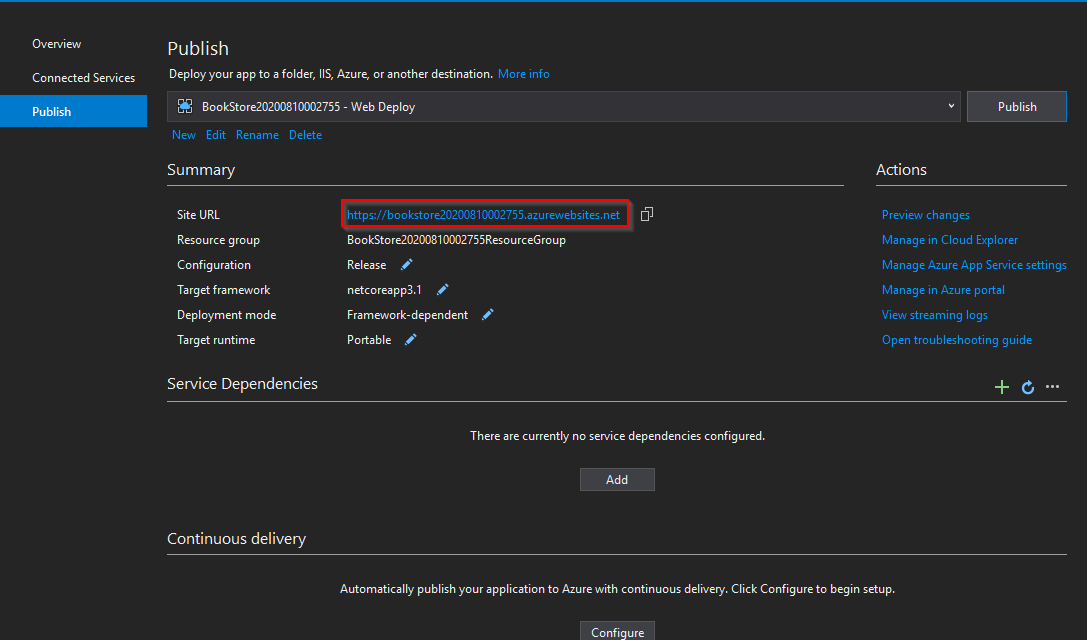1087x640 pixels.
Task: Switch to the Overview tab
Action: click(57, 44)
